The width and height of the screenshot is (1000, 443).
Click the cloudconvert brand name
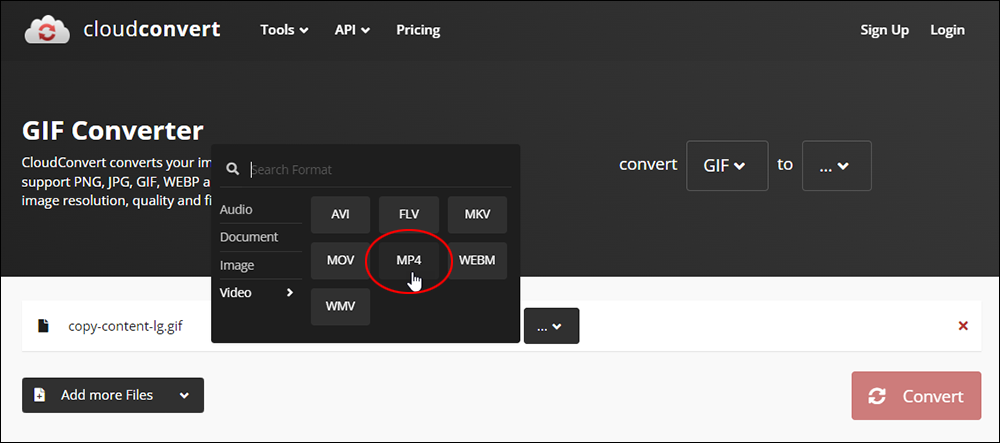[152, 29]
